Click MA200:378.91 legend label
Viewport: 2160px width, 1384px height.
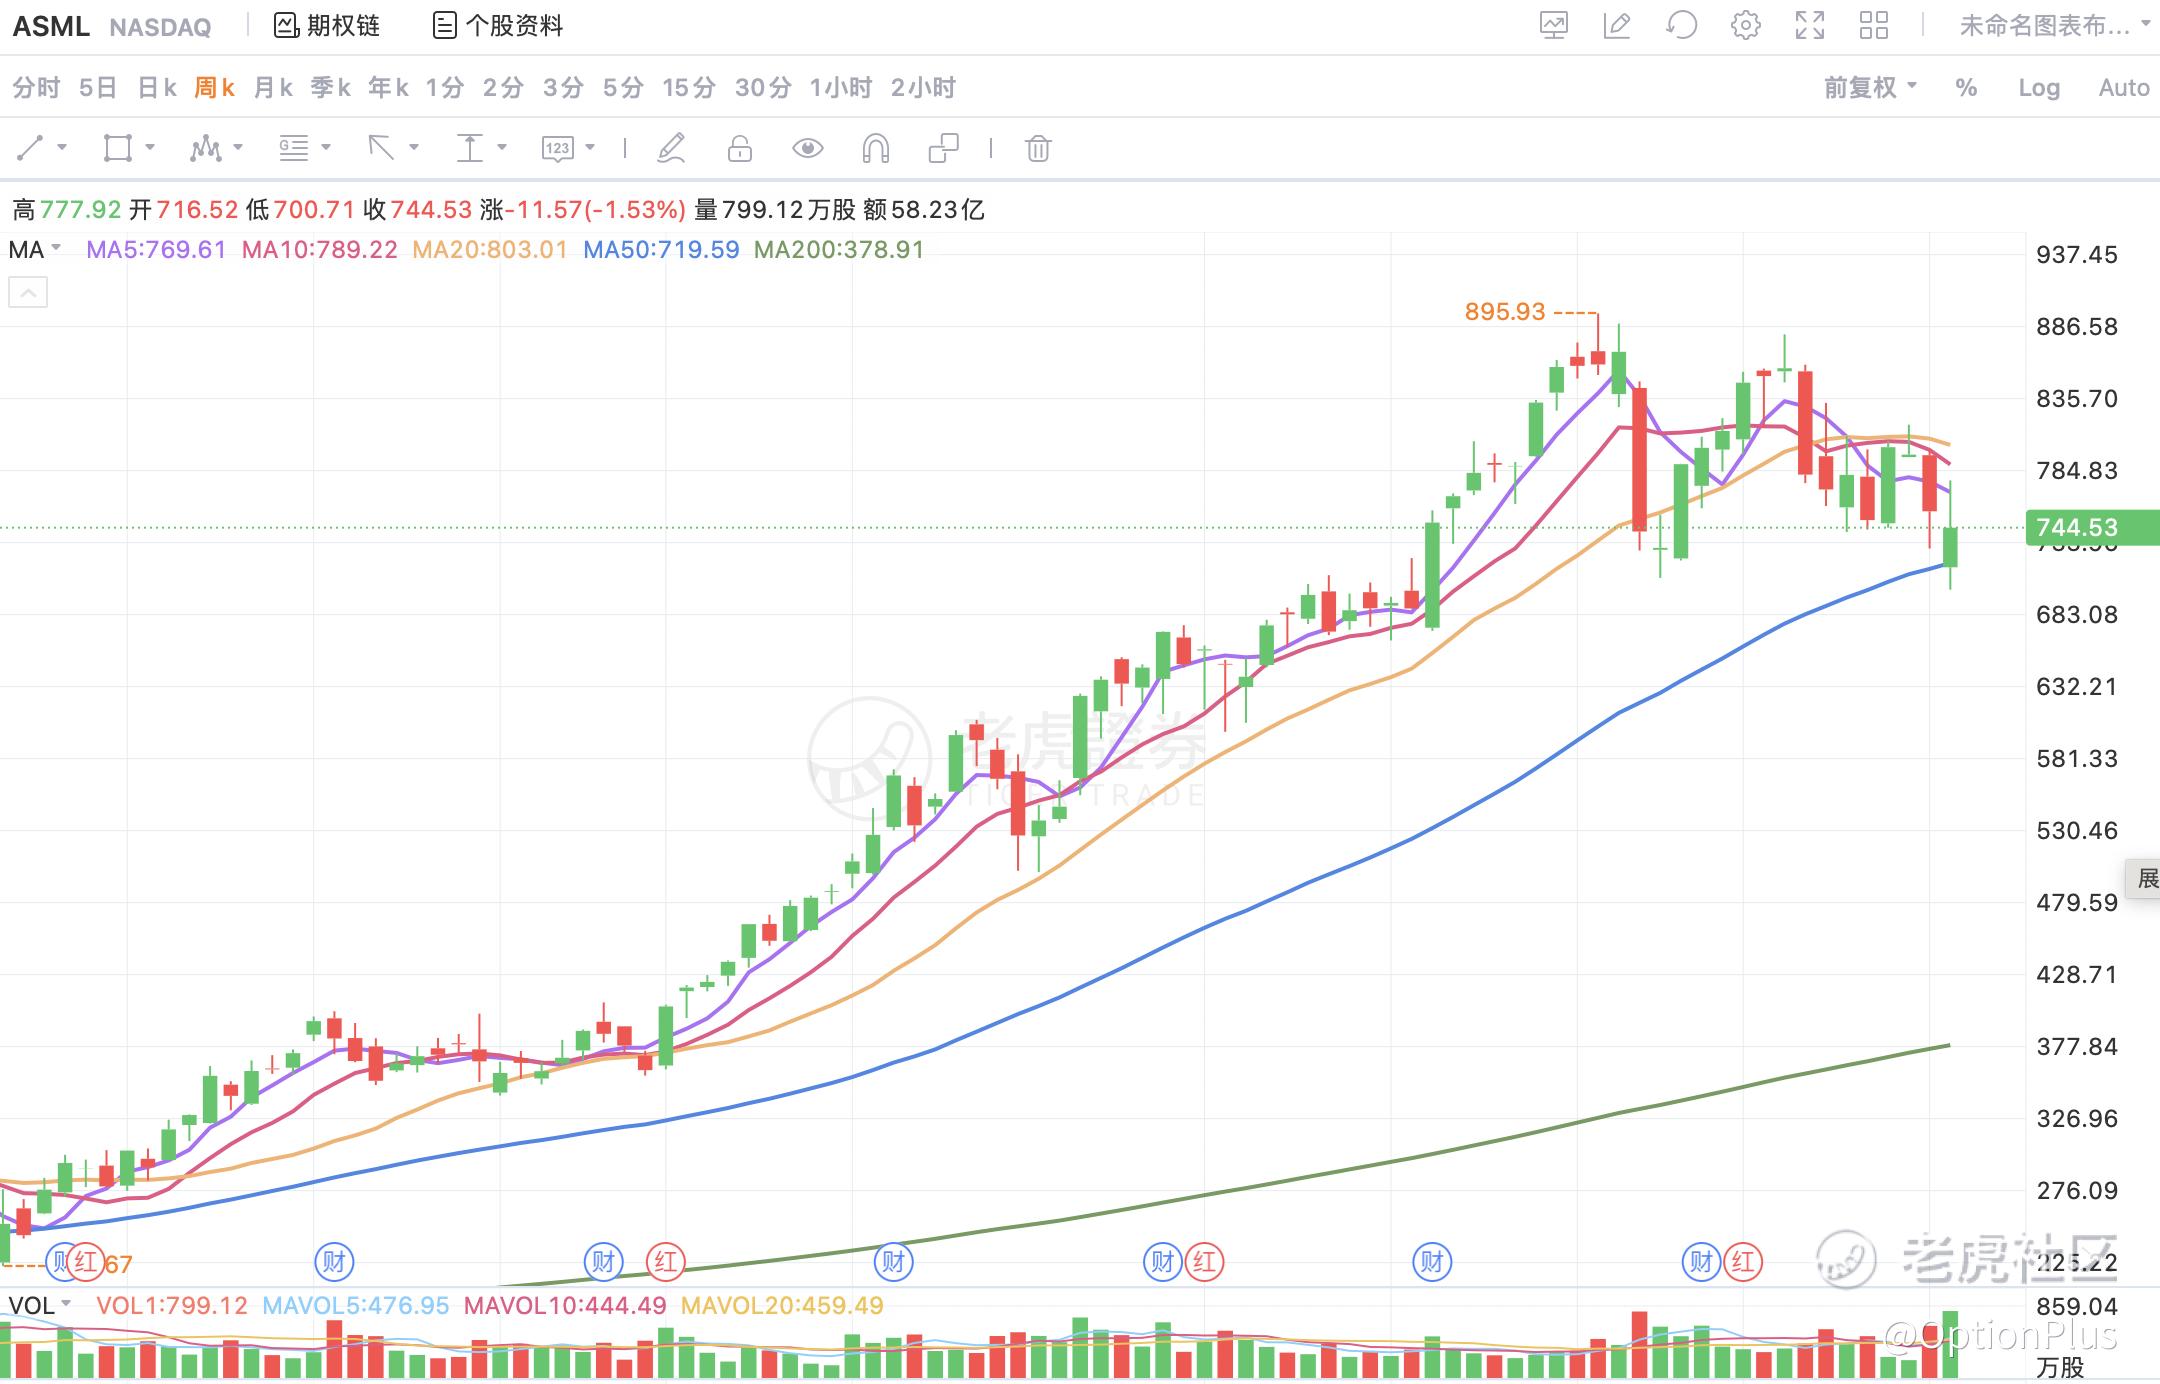[839, 250]
